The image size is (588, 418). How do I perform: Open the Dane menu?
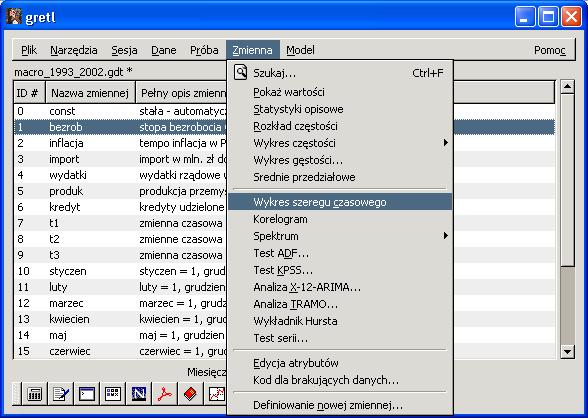tap(164, 50)
